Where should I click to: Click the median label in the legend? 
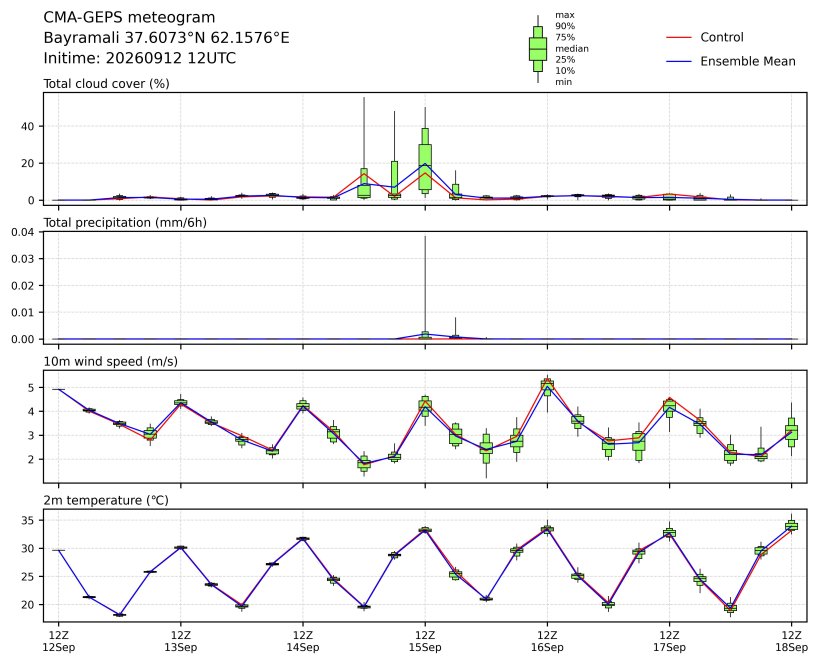[572, 49]
